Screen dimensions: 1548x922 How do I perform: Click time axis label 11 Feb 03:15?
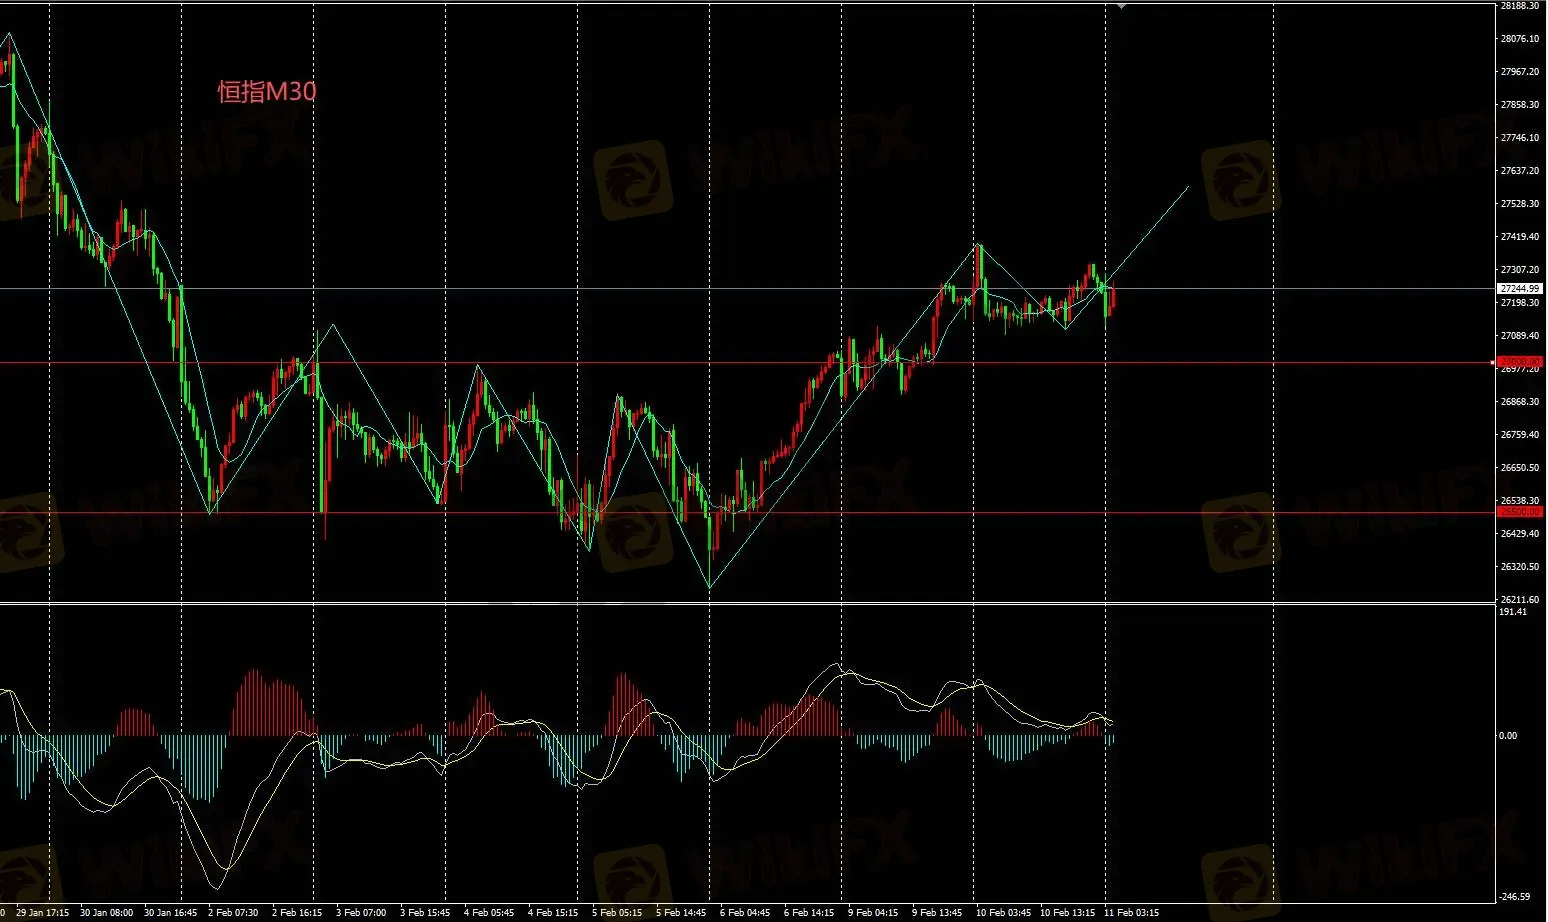pyautogui.click(x=1131, y=913)
